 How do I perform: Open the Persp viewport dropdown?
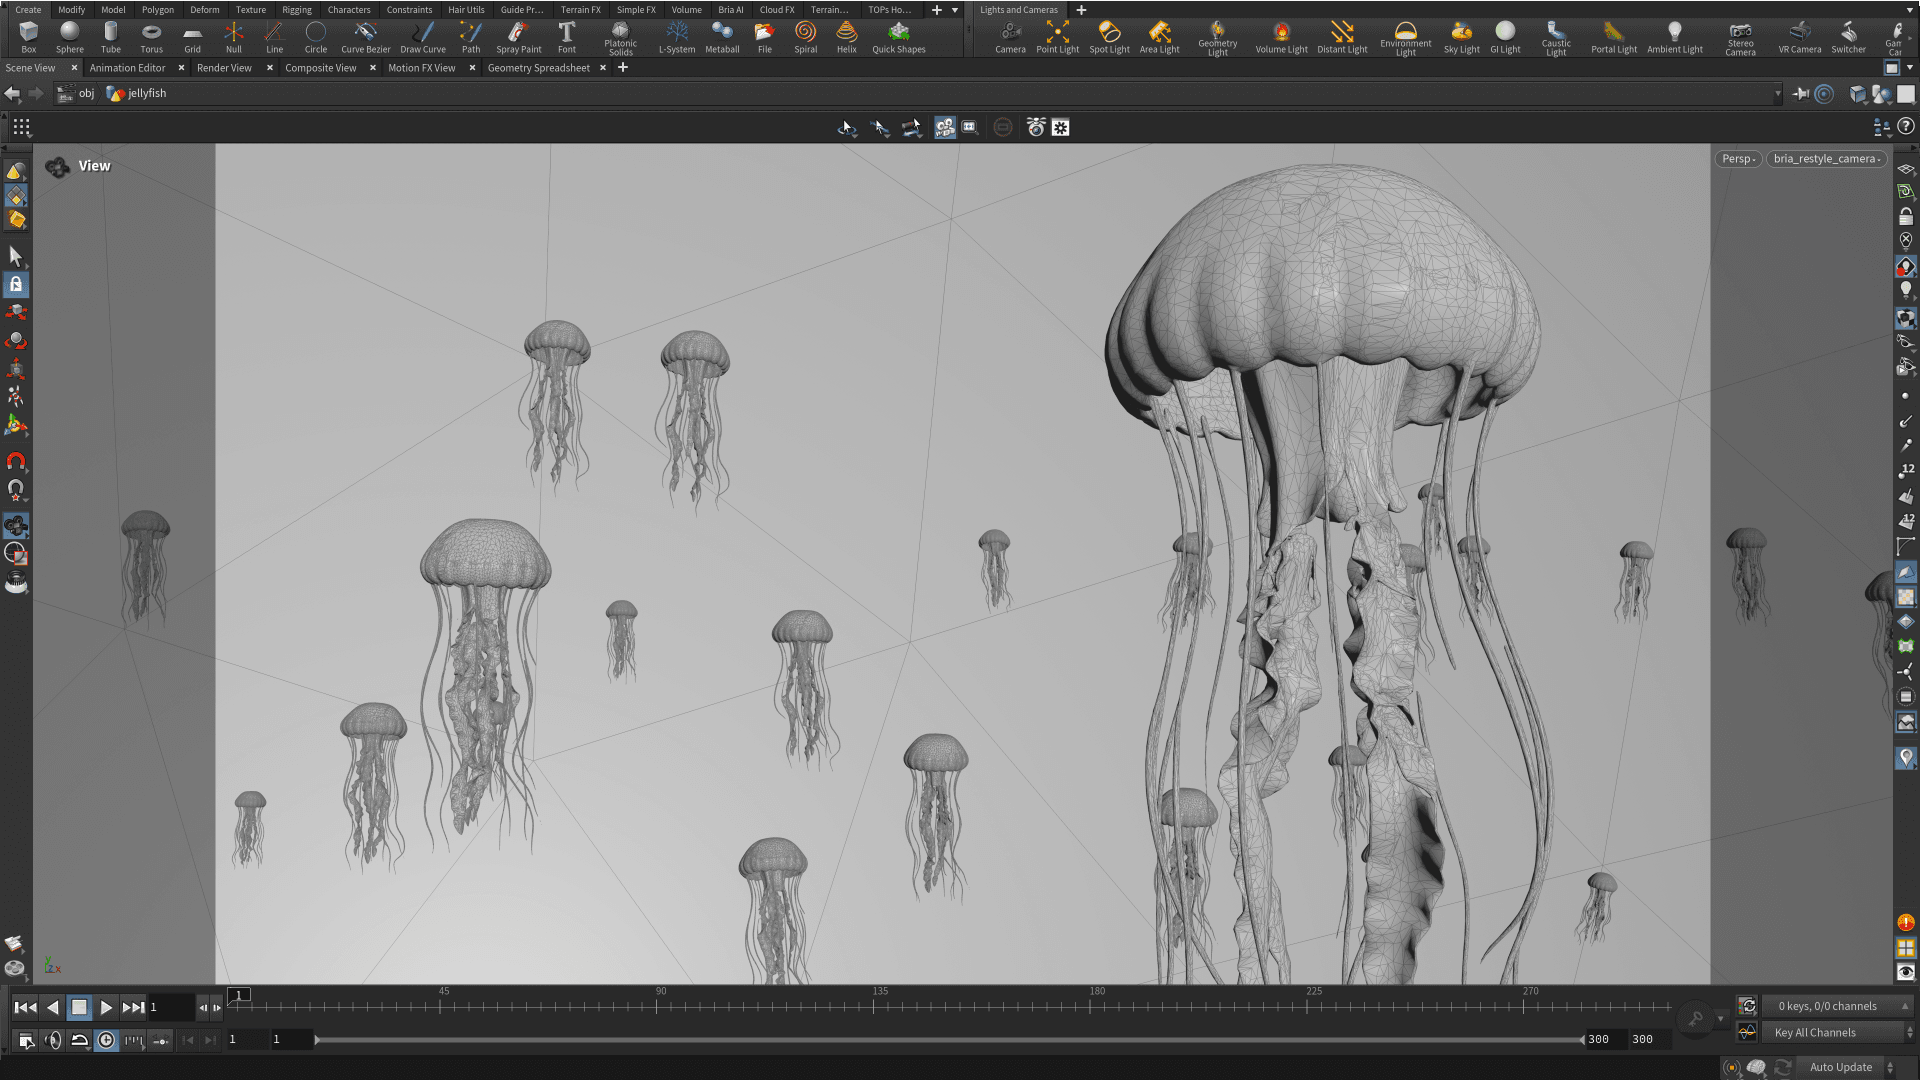1738,159
